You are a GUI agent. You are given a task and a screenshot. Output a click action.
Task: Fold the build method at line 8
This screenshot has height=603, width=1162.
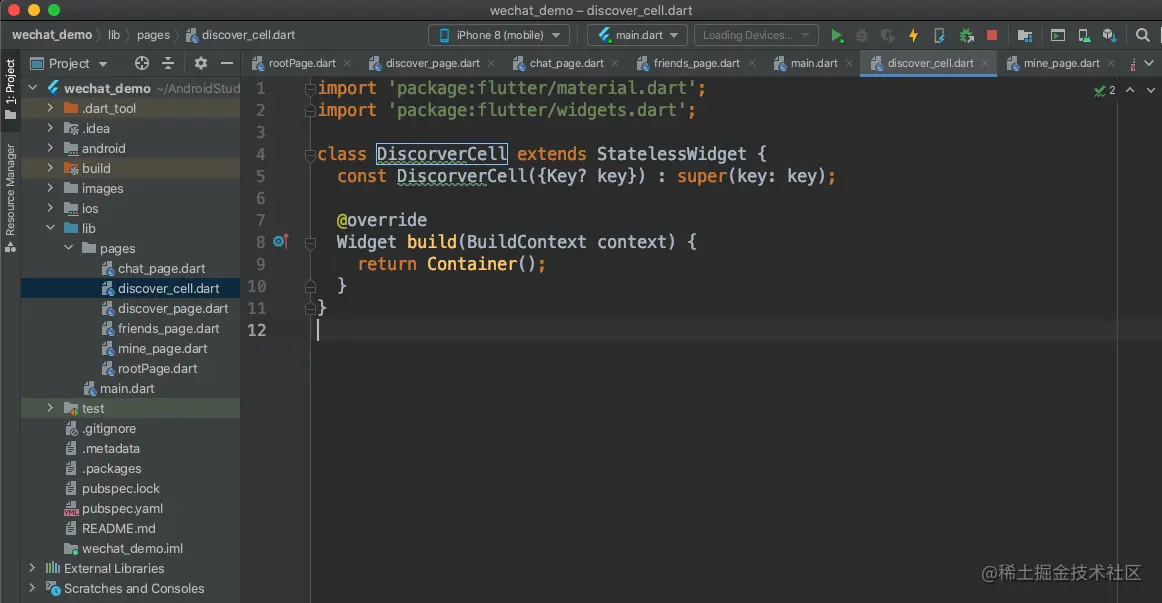pyautogui.click(x=311, y=242)
